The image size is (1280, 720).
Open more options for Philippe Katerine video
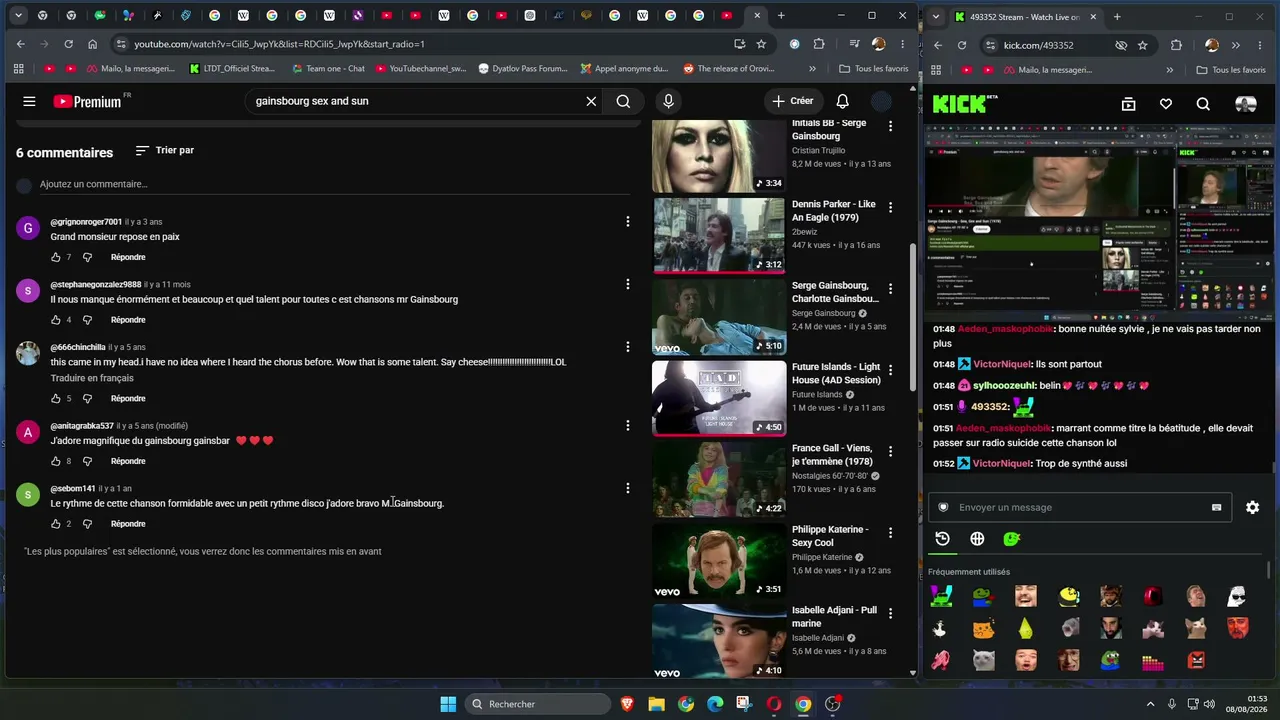890,534
